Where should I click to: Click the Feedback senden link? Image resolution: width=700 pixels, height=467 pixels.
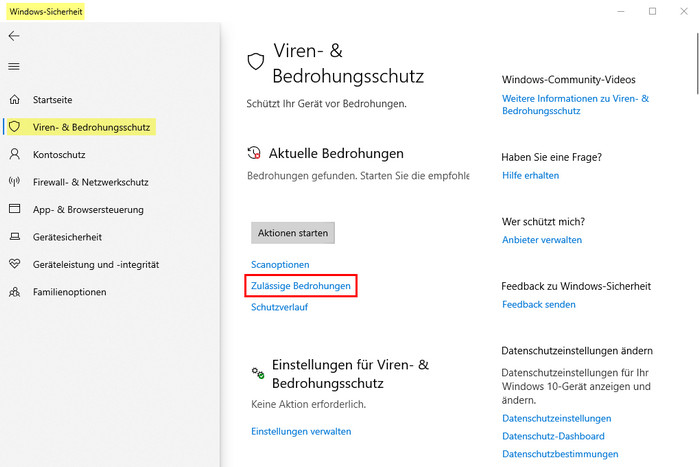pyautogui.click(x=538, y=304)
